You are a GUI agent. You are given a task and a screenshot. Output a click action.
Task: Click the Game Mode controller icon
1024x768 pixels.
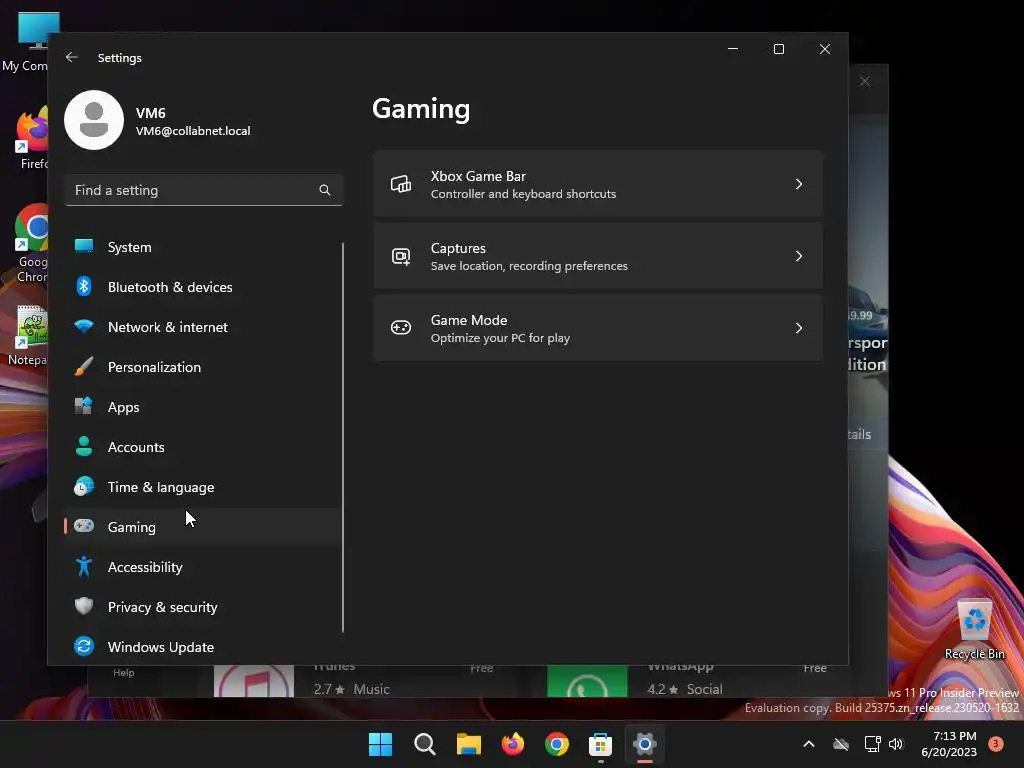[401, 328]
